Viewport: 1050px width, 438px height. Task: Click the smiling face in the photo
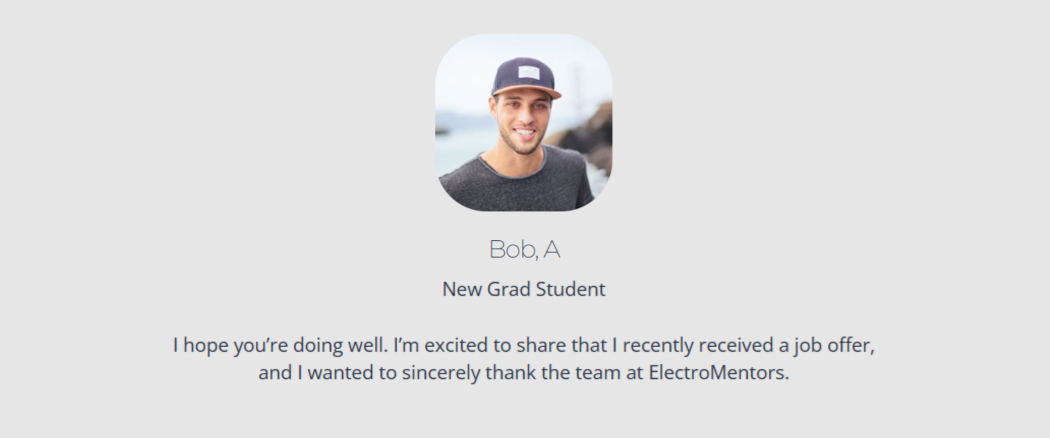(521, 118)
